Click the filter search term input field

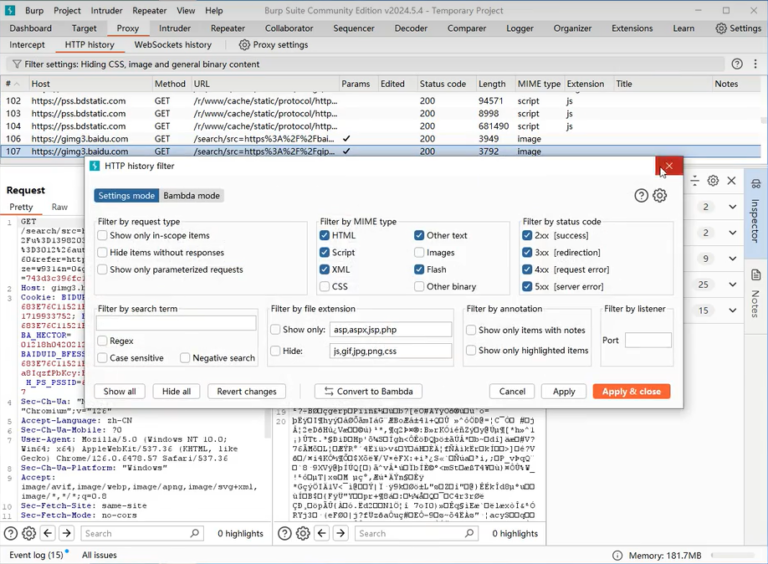(x=176, y=323)
